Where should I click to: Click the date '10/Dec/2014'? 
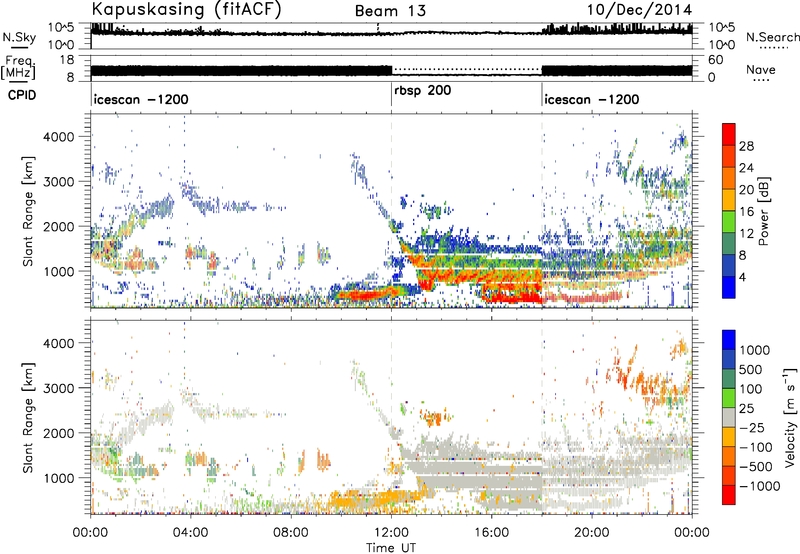click(x=639, y=10)
